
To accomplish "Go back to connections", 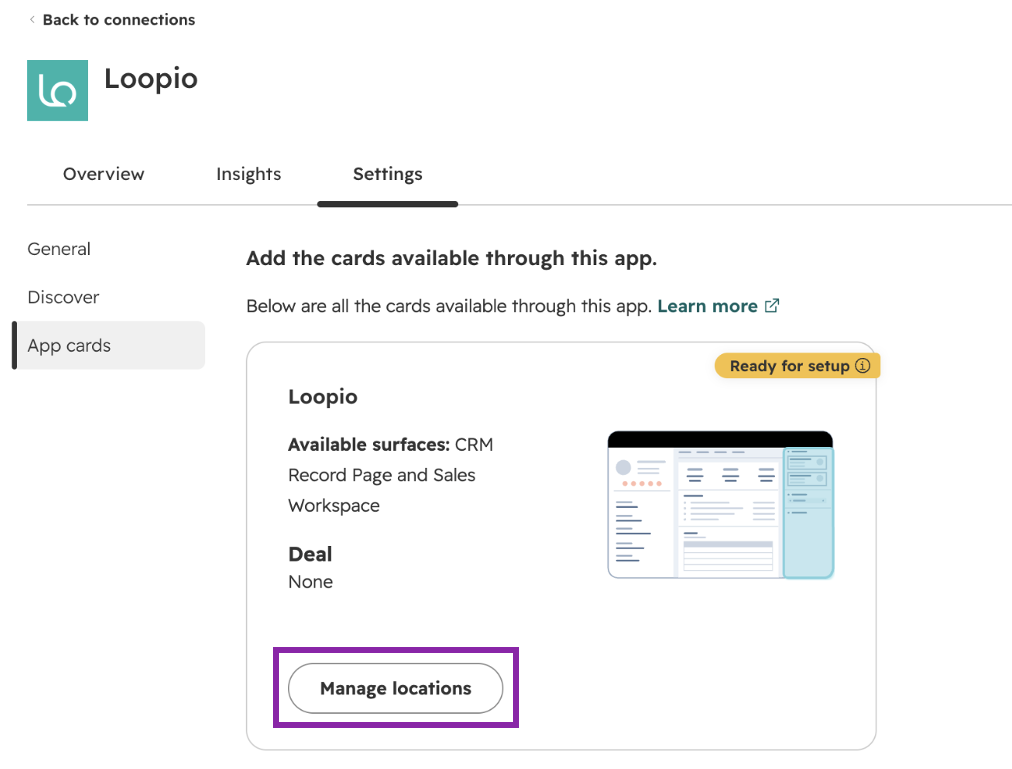I will 119,20.
